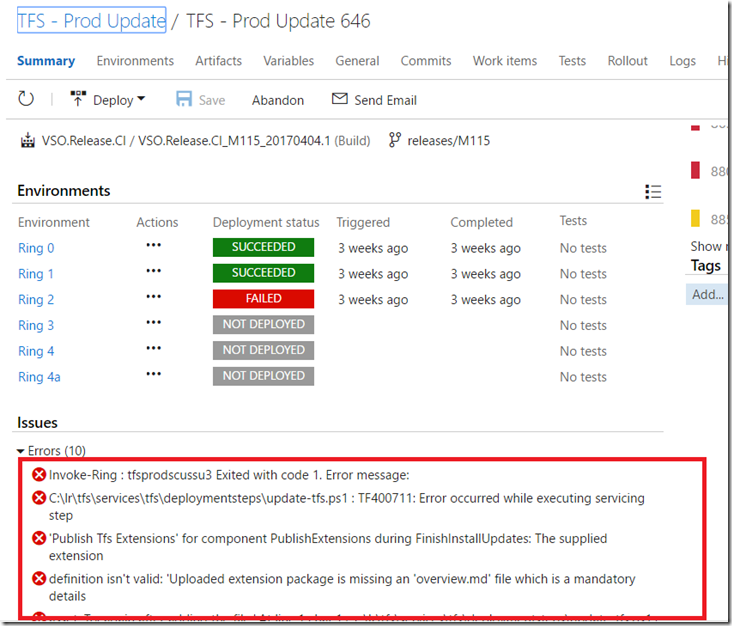Open the VSO.Release.CI_M115_20170404.1 build link
The height and width of the screenshot is (626, 732).
point(234,141)
